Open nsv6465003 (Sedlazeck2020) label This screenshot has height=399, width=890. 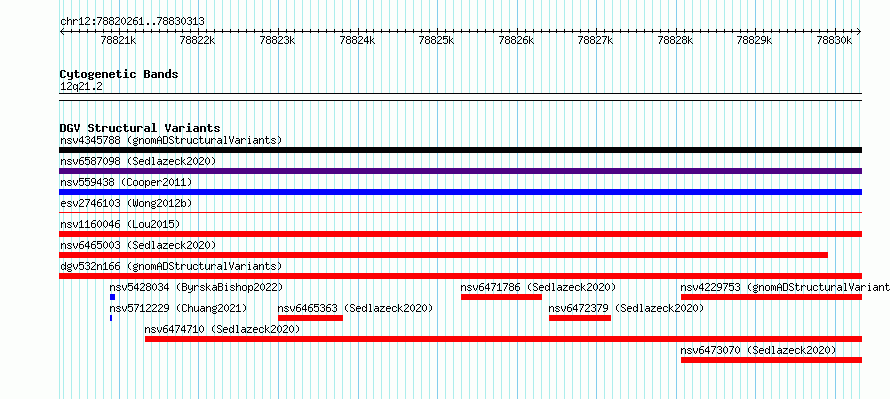click(x=138, y=245)
